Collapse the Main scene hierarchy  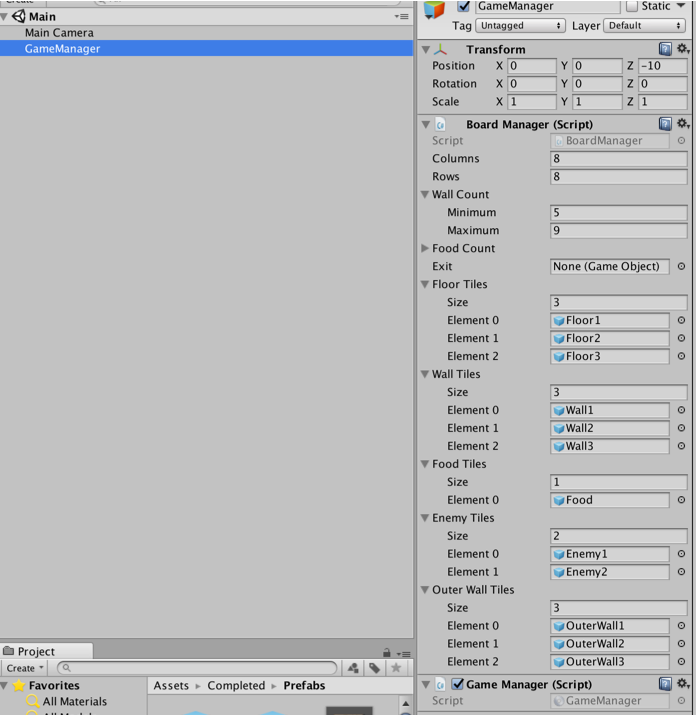tap(4, 17)
